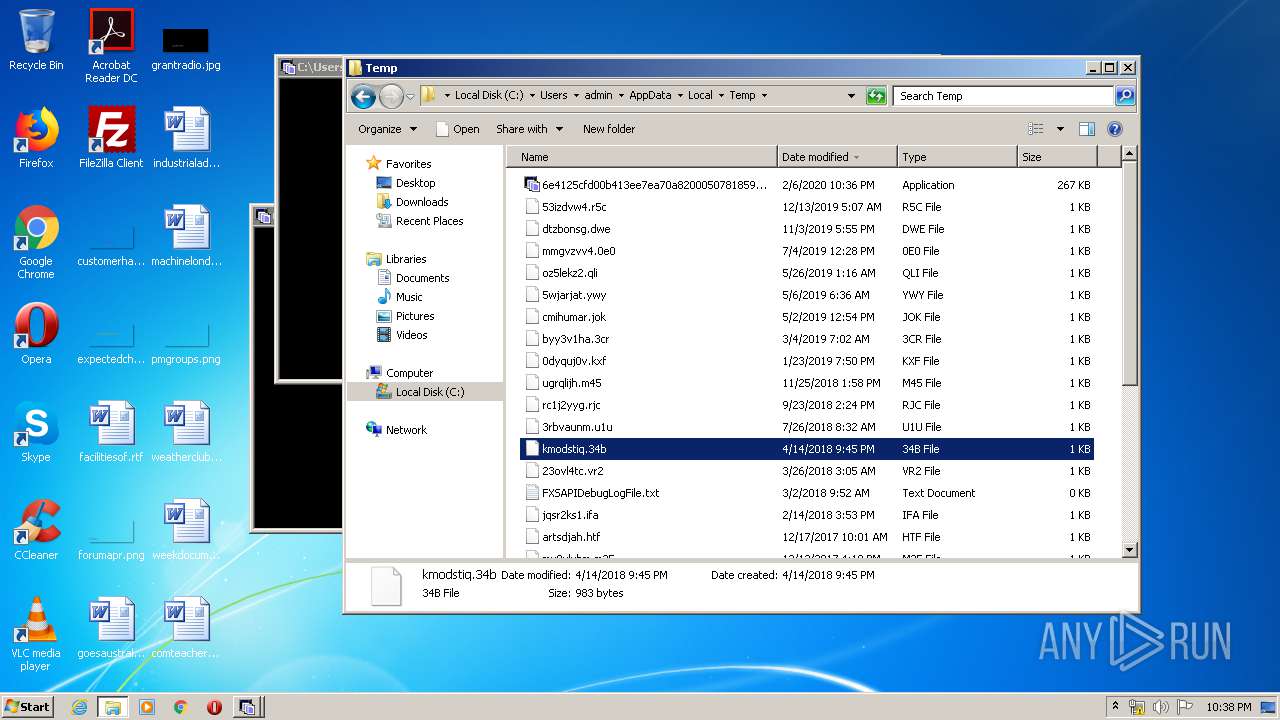Select Recent Places in navigation pane

coord(429,221)
